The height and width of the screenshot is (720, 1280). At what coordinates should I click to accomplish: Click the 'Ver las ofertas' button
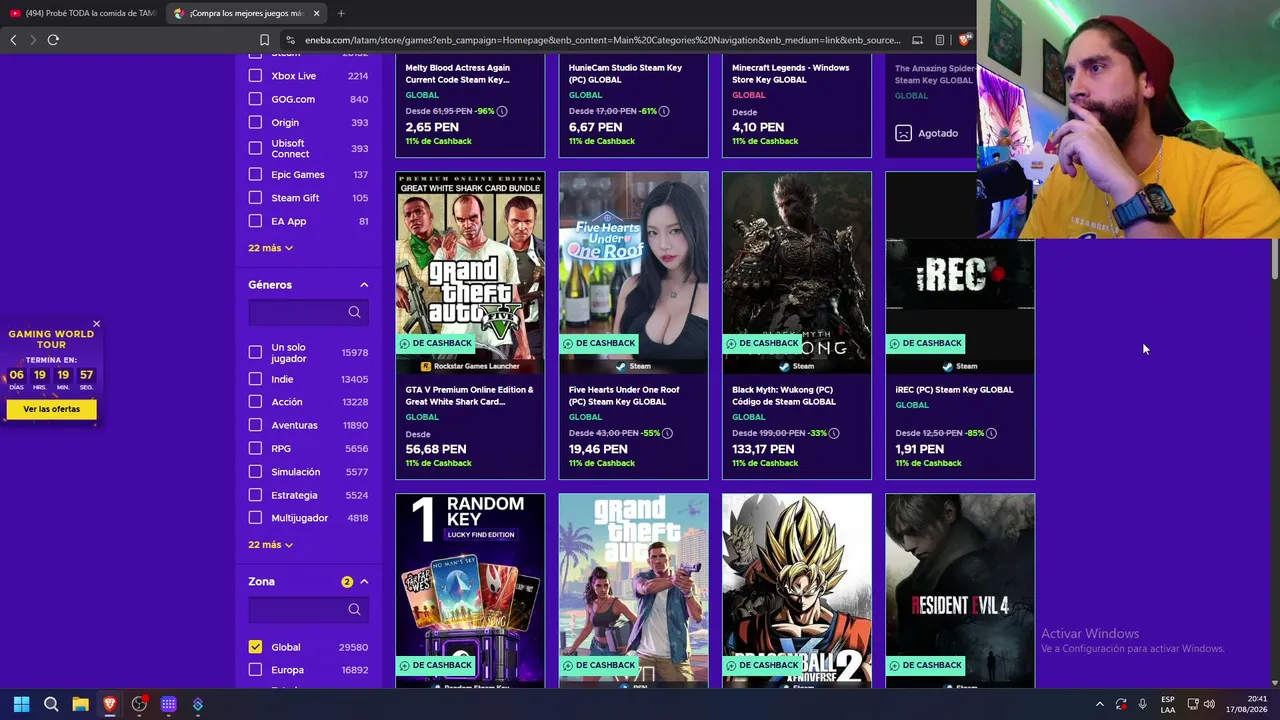52,409
